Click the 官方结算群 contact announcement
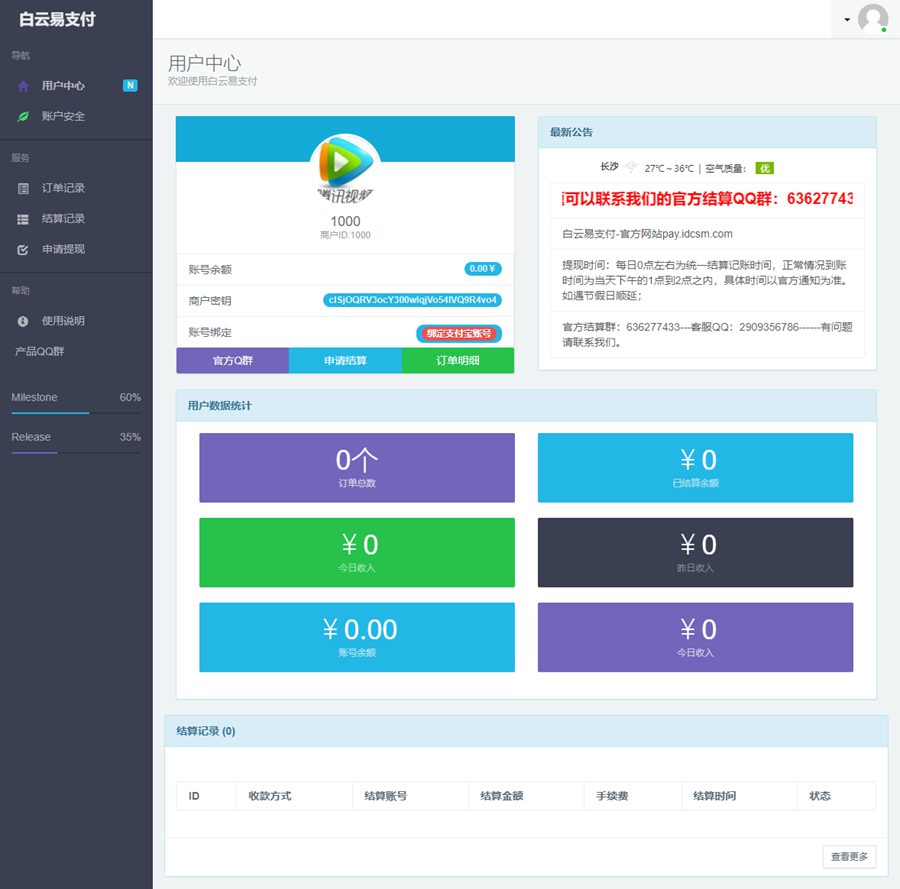900x889 pixels. click(707, 335)
